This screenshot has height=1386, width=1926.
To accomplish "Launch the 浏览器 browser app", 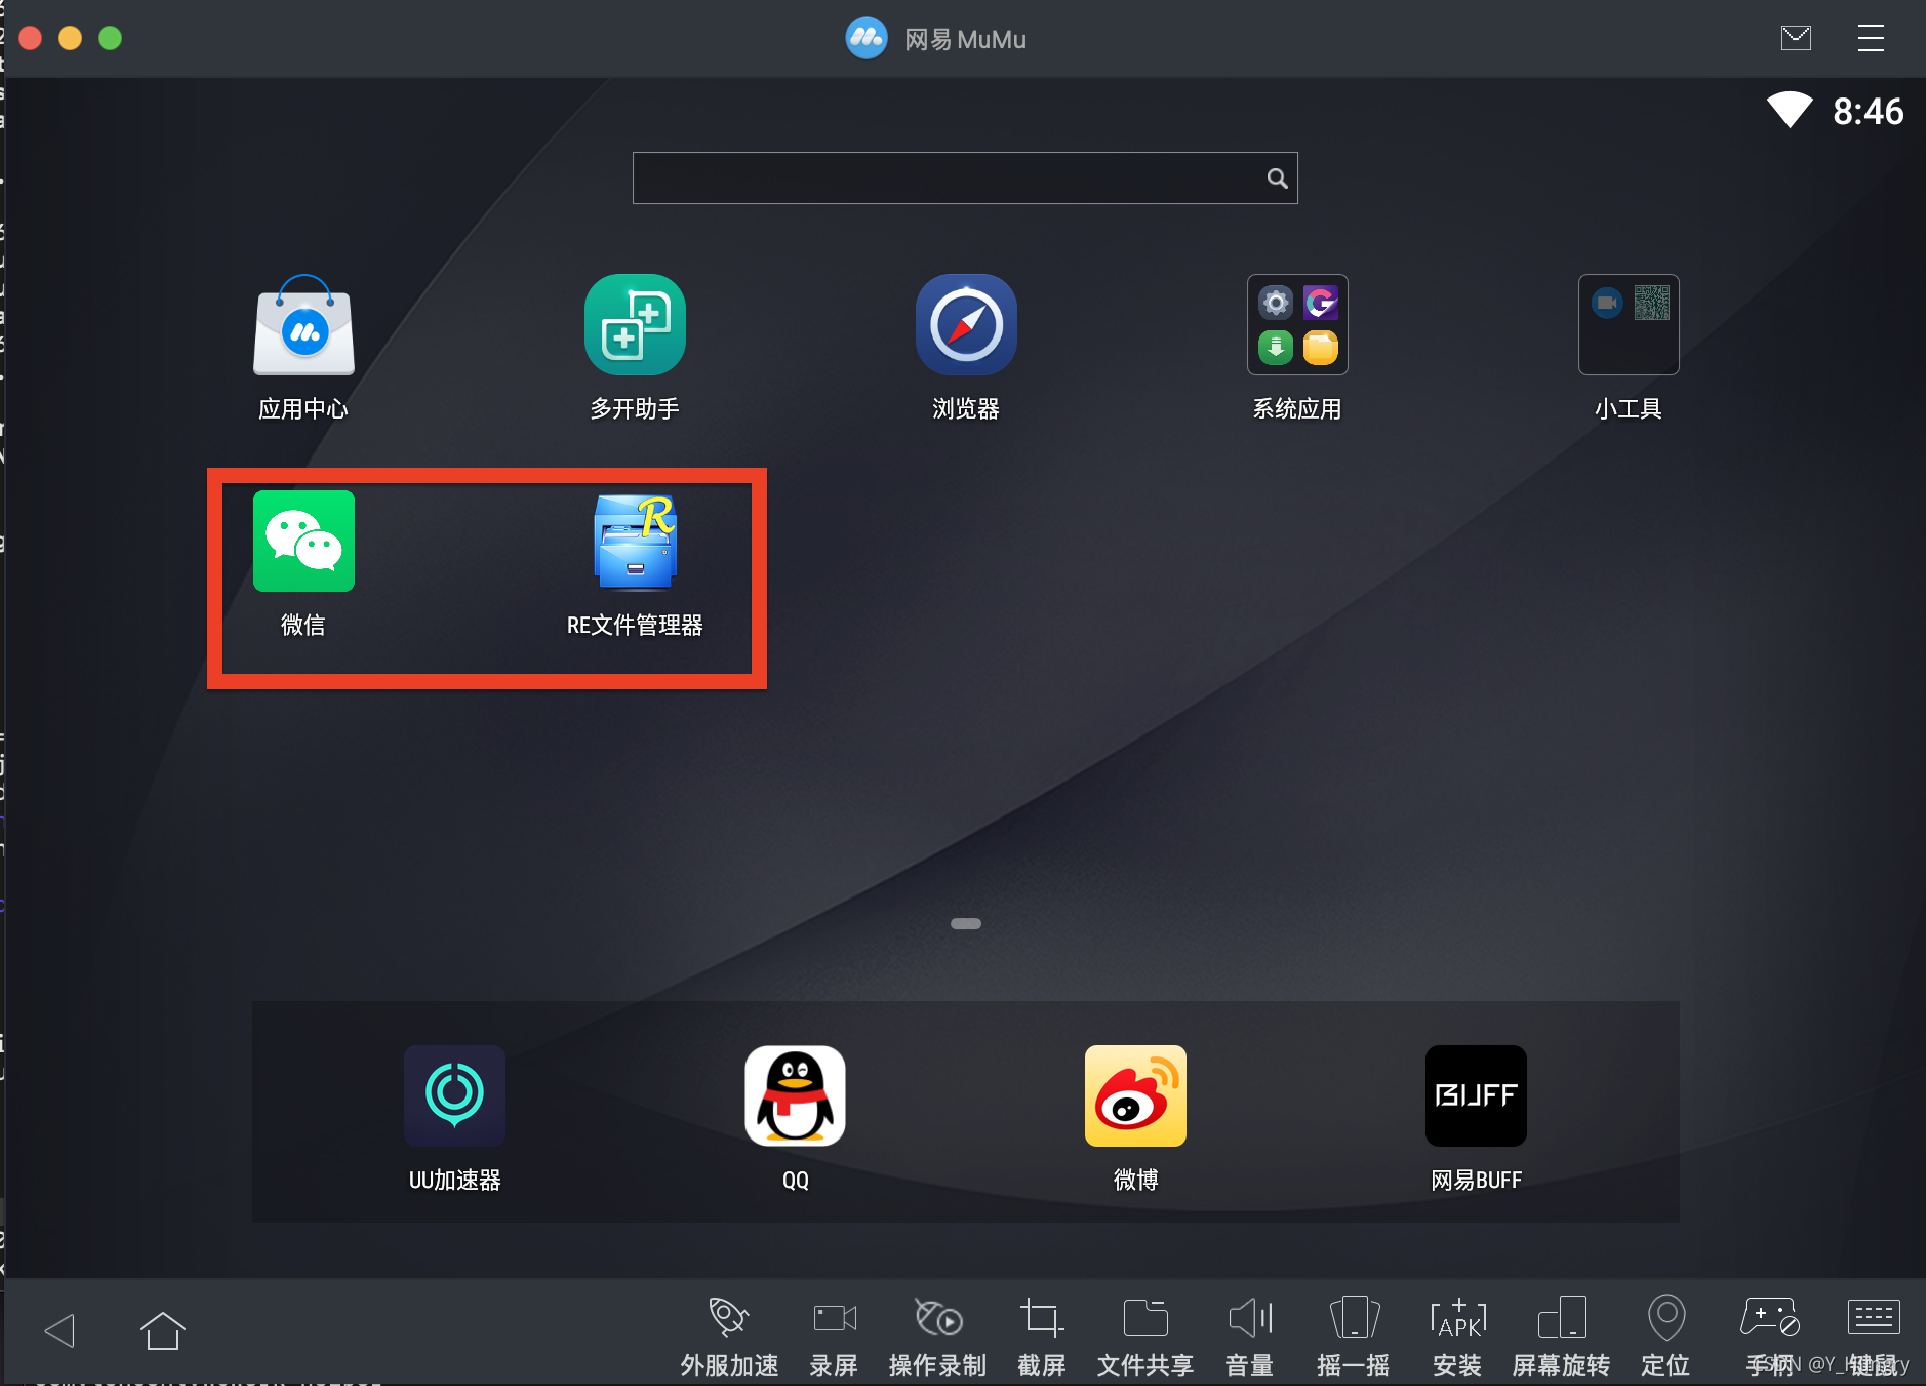I will pyautogui.click(x=966, y=325).
